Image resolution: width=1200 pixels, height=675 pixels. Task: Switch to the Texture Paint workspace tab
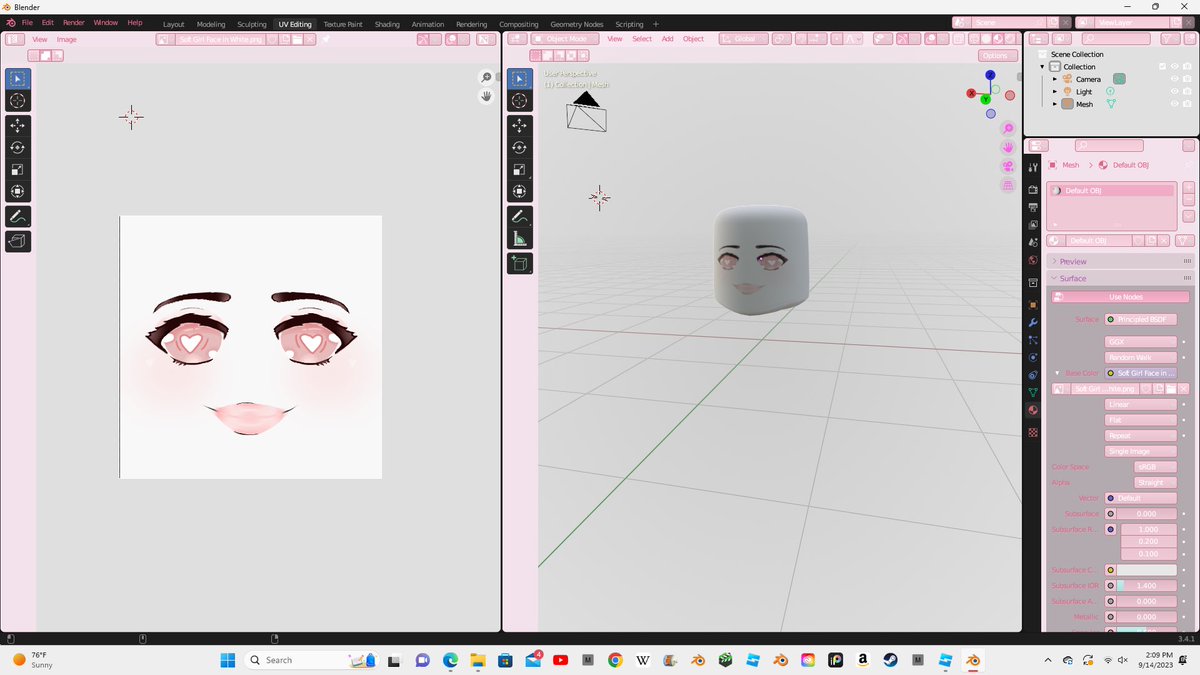pyautogui.click(x=343, y=24)
